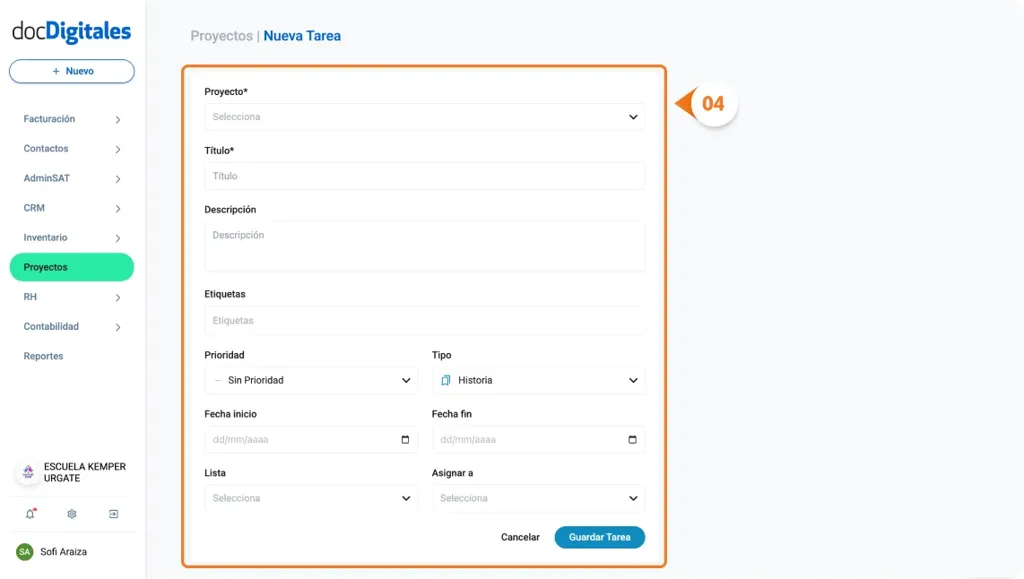1024x579 pixels.
Task: Click the Guardar Tarea button
Action: click(x=599, y=537)
